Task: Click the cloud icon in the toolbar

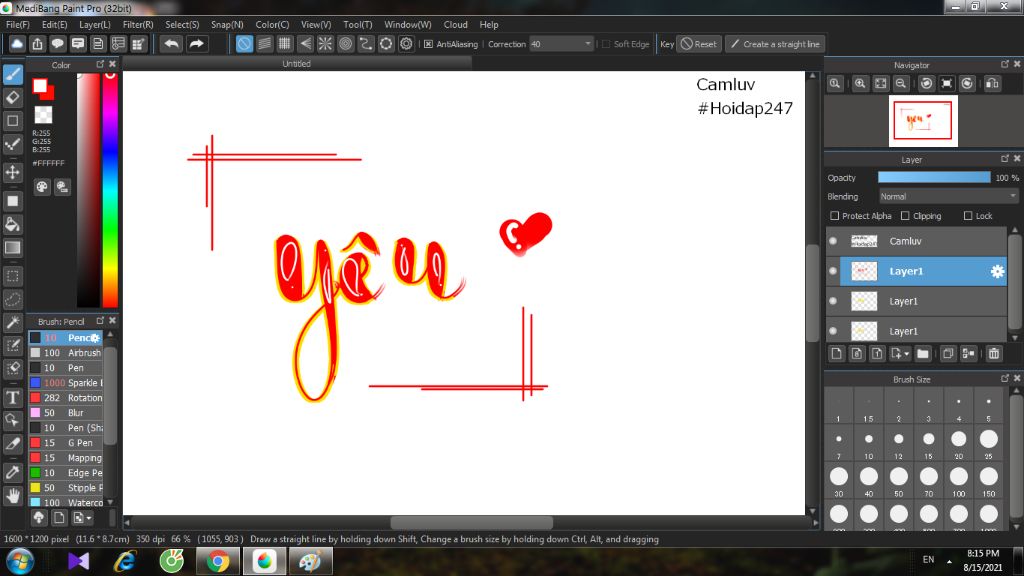Action: click(x=17, y=44)
